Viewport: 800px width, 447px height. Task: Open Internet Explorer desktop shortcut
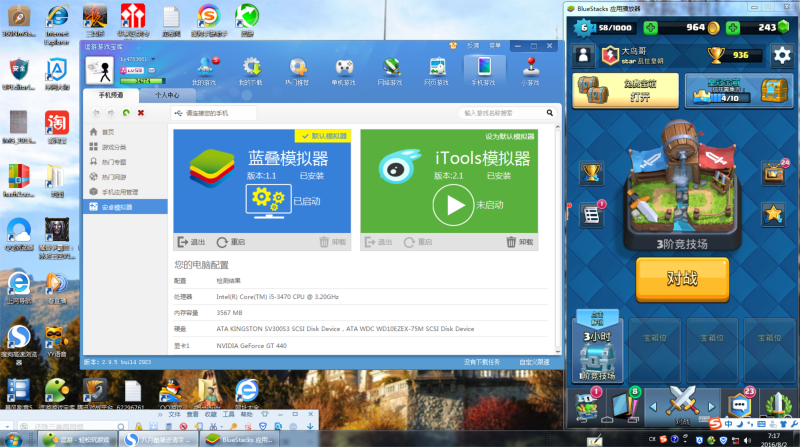point(57,24)
